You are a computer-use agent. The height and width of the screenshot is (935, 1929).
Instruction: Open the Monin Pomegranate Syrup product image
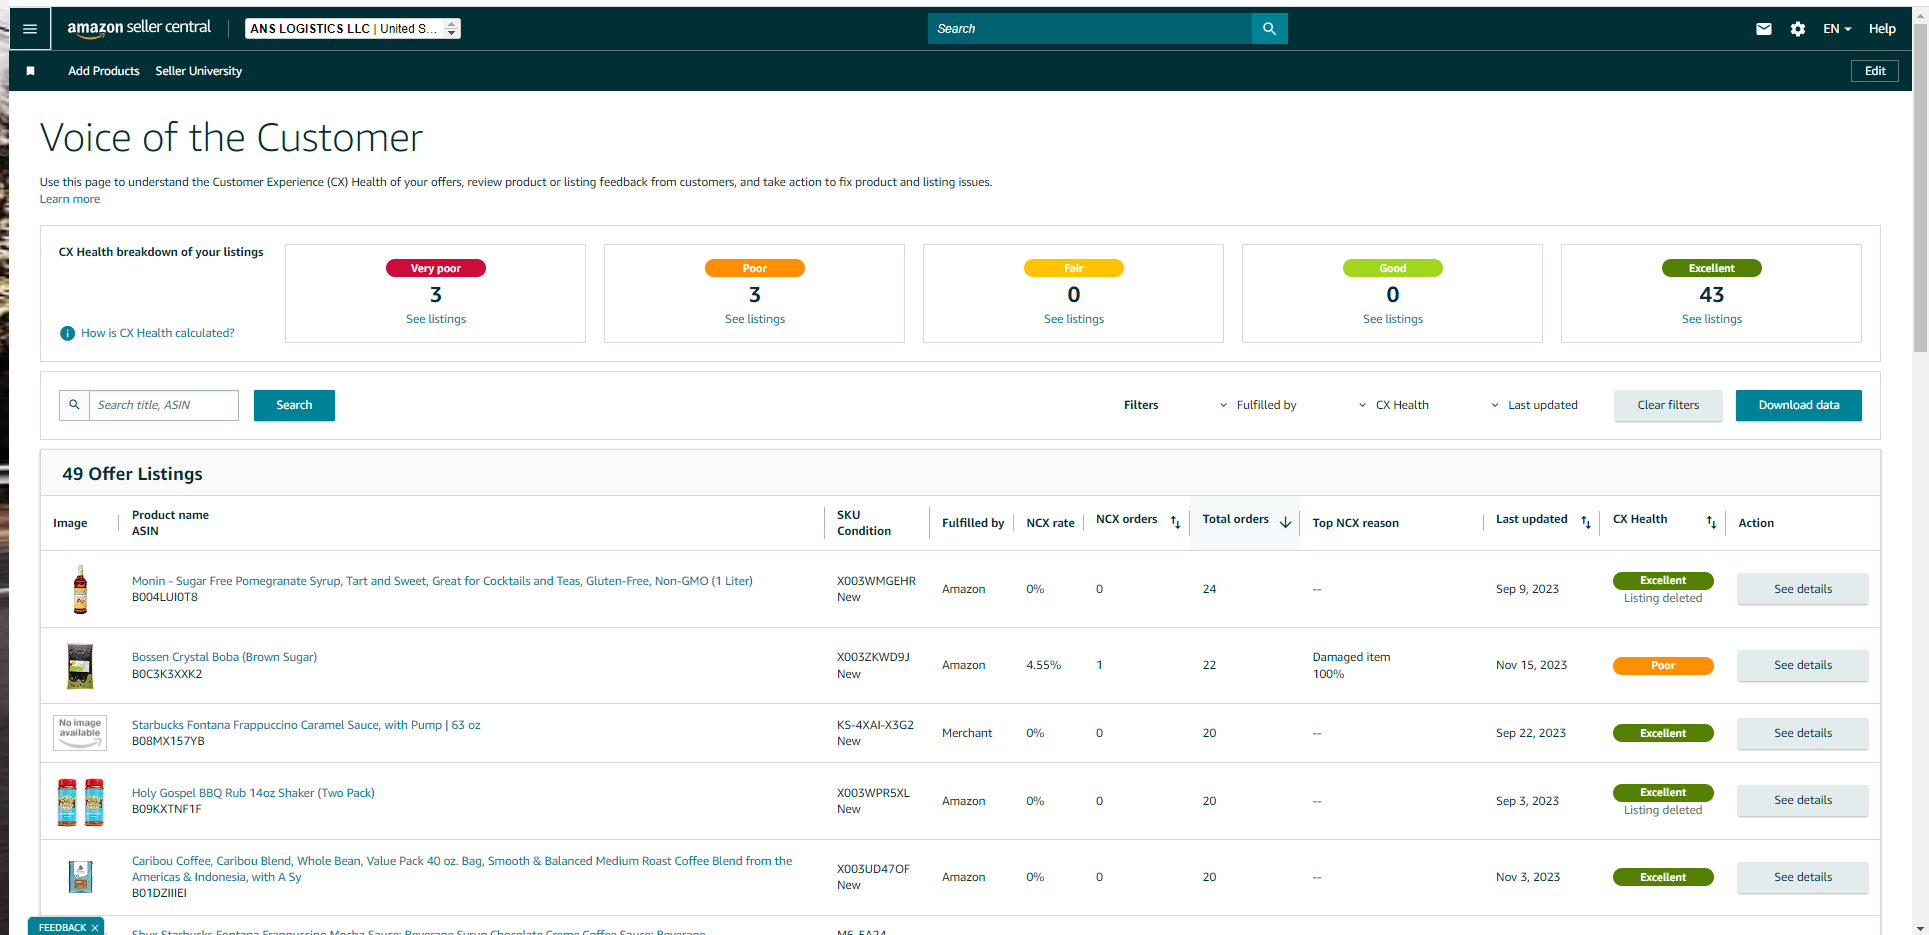click(80, 589)
